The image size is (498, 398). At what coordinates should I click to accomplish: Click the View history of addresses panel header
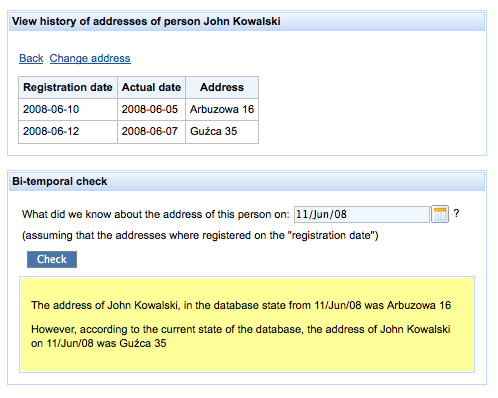pos(247,21)
